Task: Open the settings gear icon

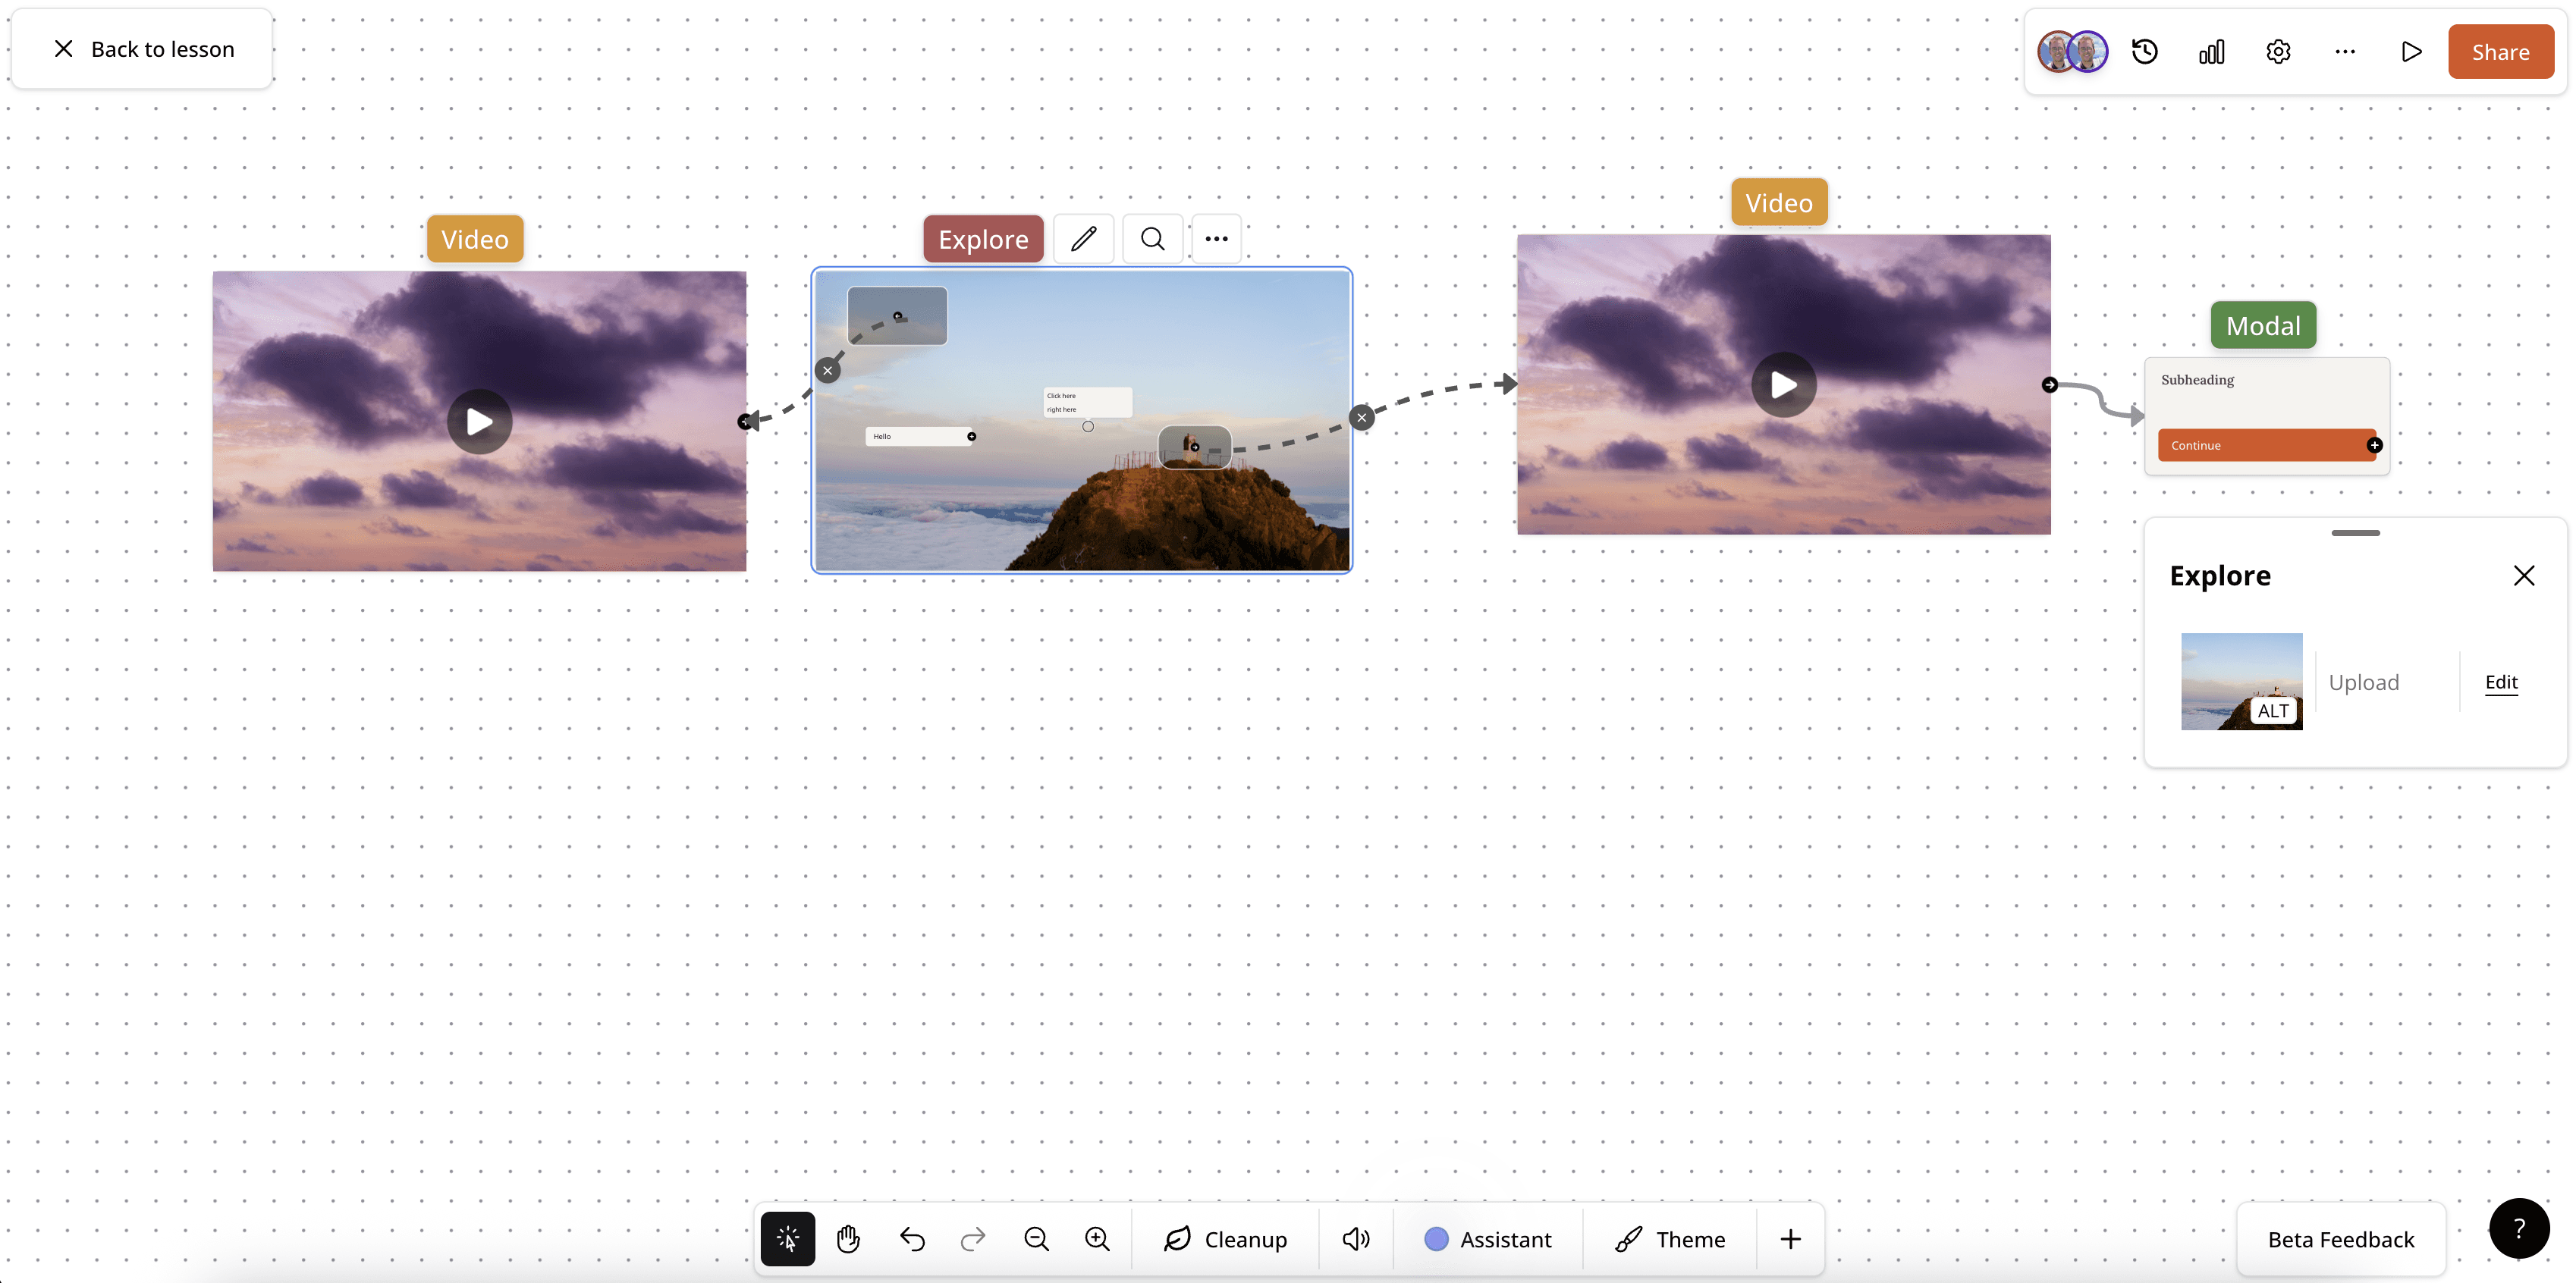Action: (x=2278, y=52)
